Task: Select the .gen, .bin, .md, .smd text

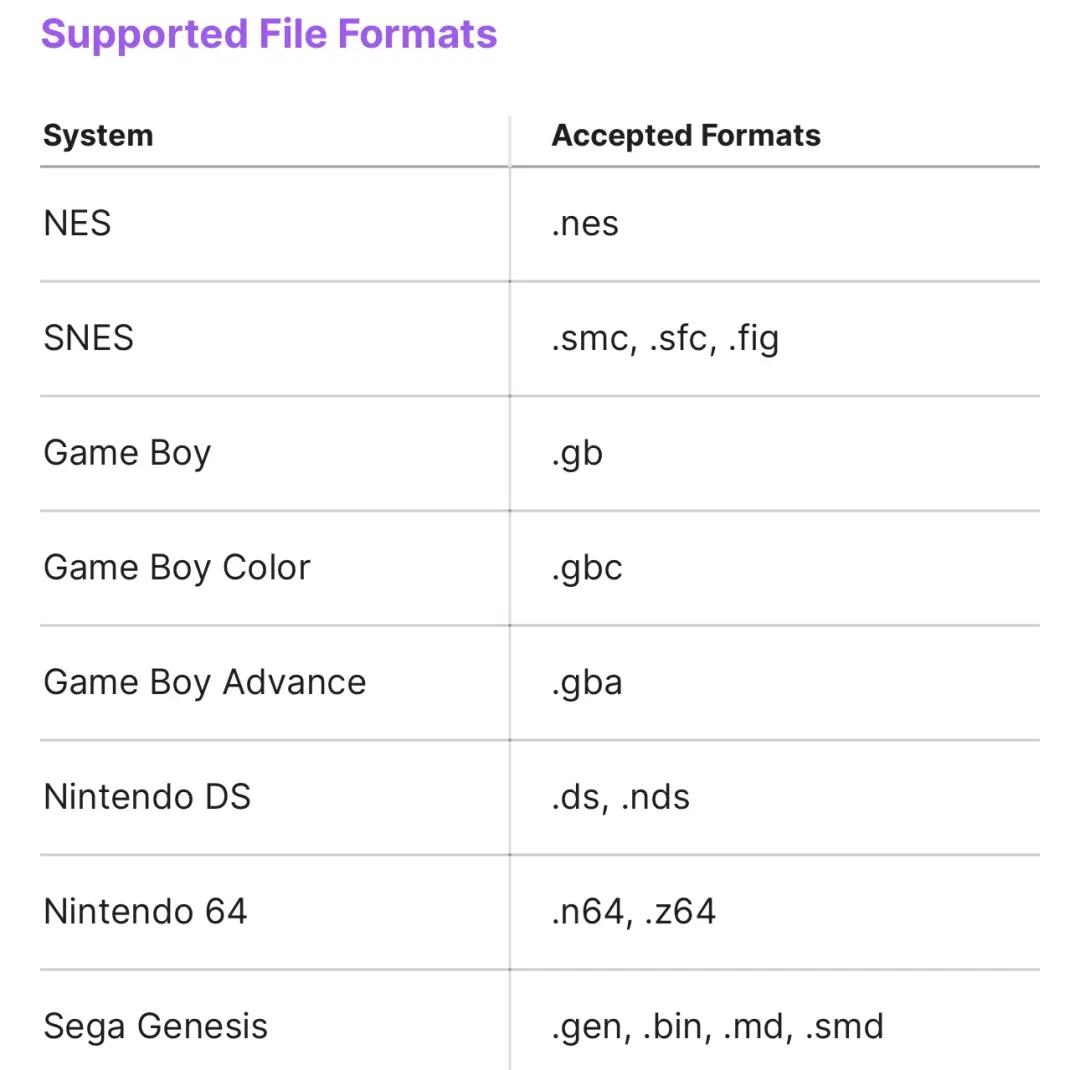Action: point(718,1027)
